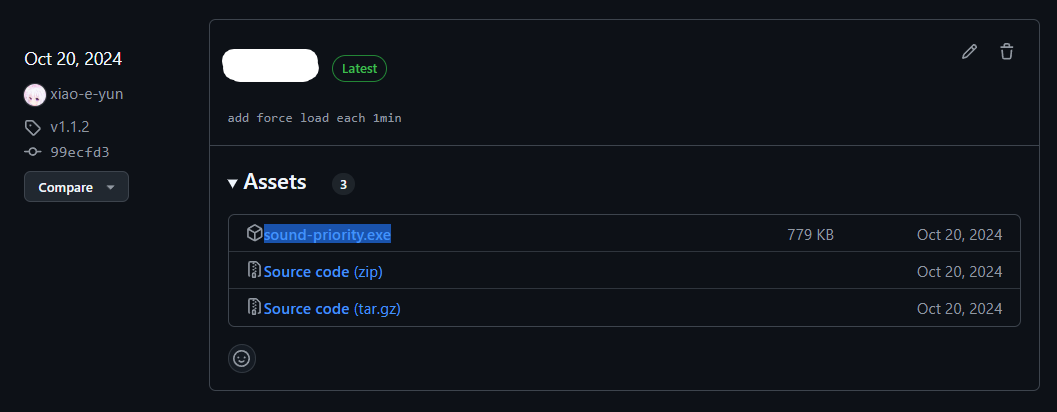
Task: Delete the release with the trash icon
Action: (1007, 52)
